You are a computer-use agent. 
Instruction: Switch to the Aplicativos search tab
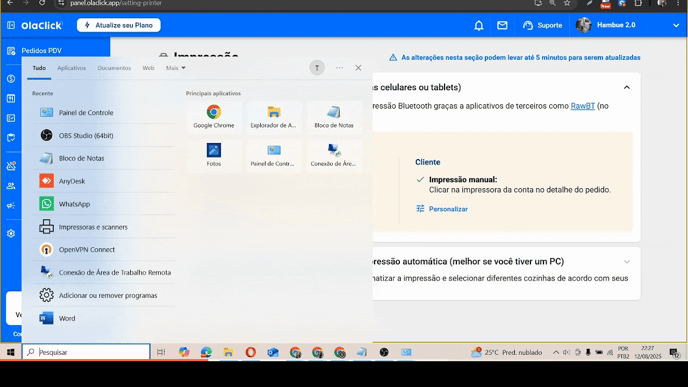click(x=72, y=68)
